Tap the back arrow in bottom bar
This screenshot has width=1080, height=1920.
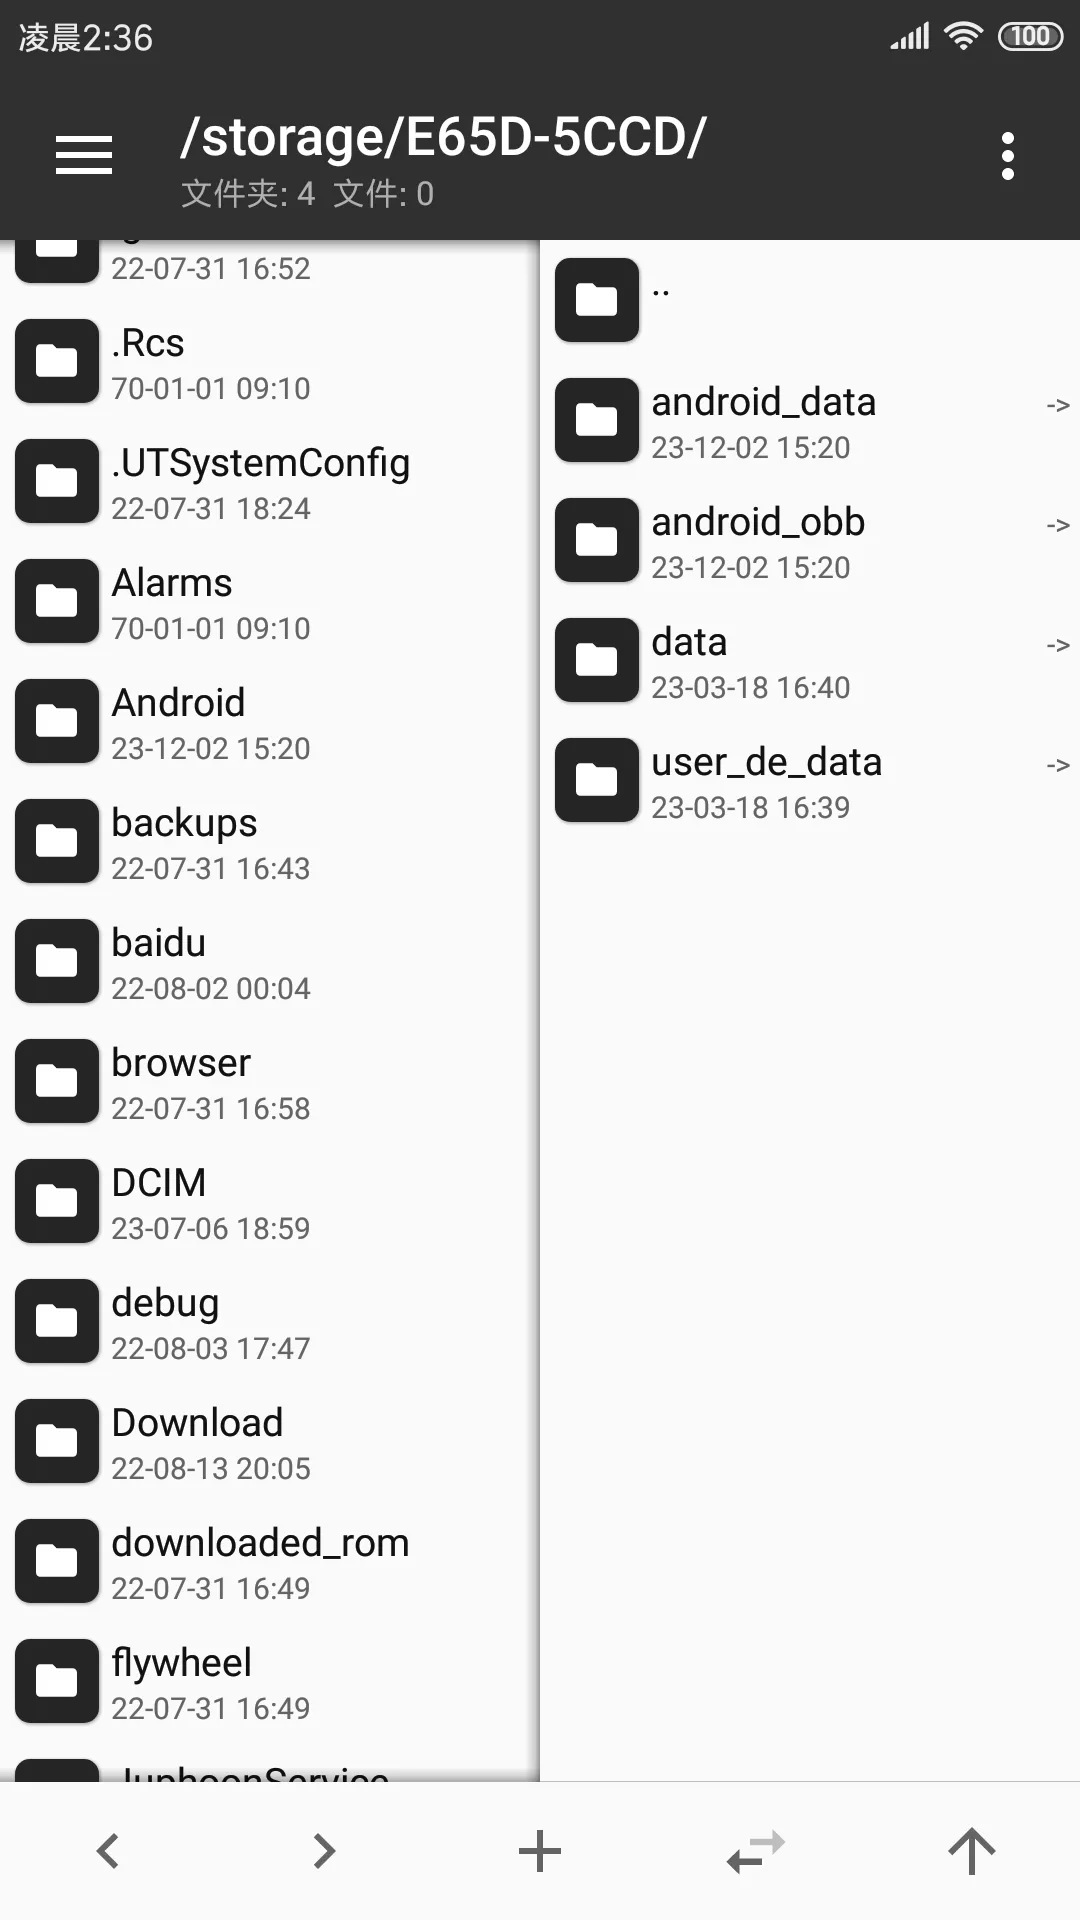pos(108,1851)
